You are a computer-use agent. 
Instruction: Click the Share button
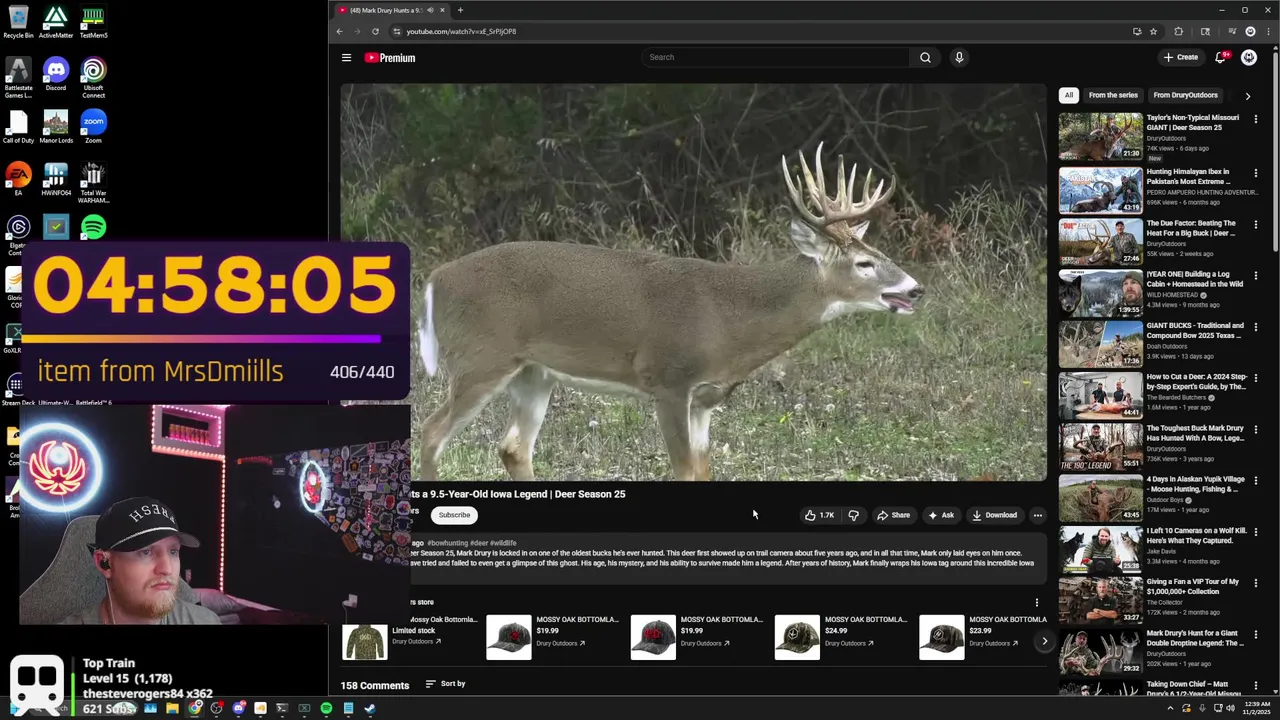[x=893, y=515]
